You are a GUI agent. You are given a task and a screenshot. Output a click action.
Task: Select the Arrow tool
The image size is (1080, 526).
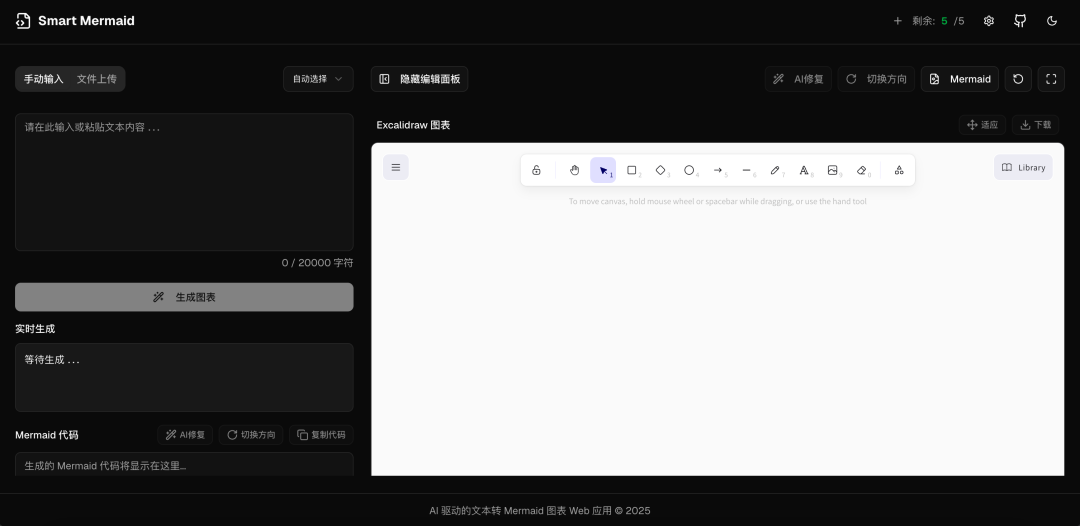(718, 170)
